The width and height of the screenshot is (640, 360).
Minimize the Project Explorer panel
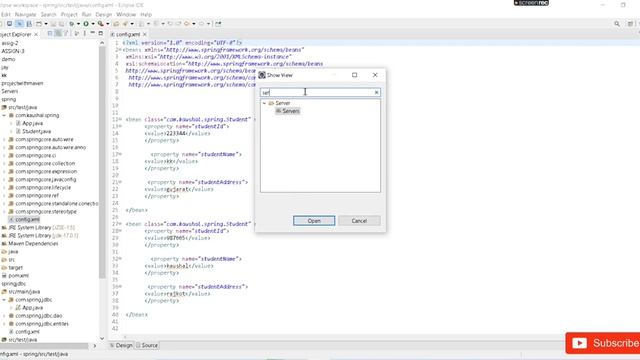pos(92,33)
